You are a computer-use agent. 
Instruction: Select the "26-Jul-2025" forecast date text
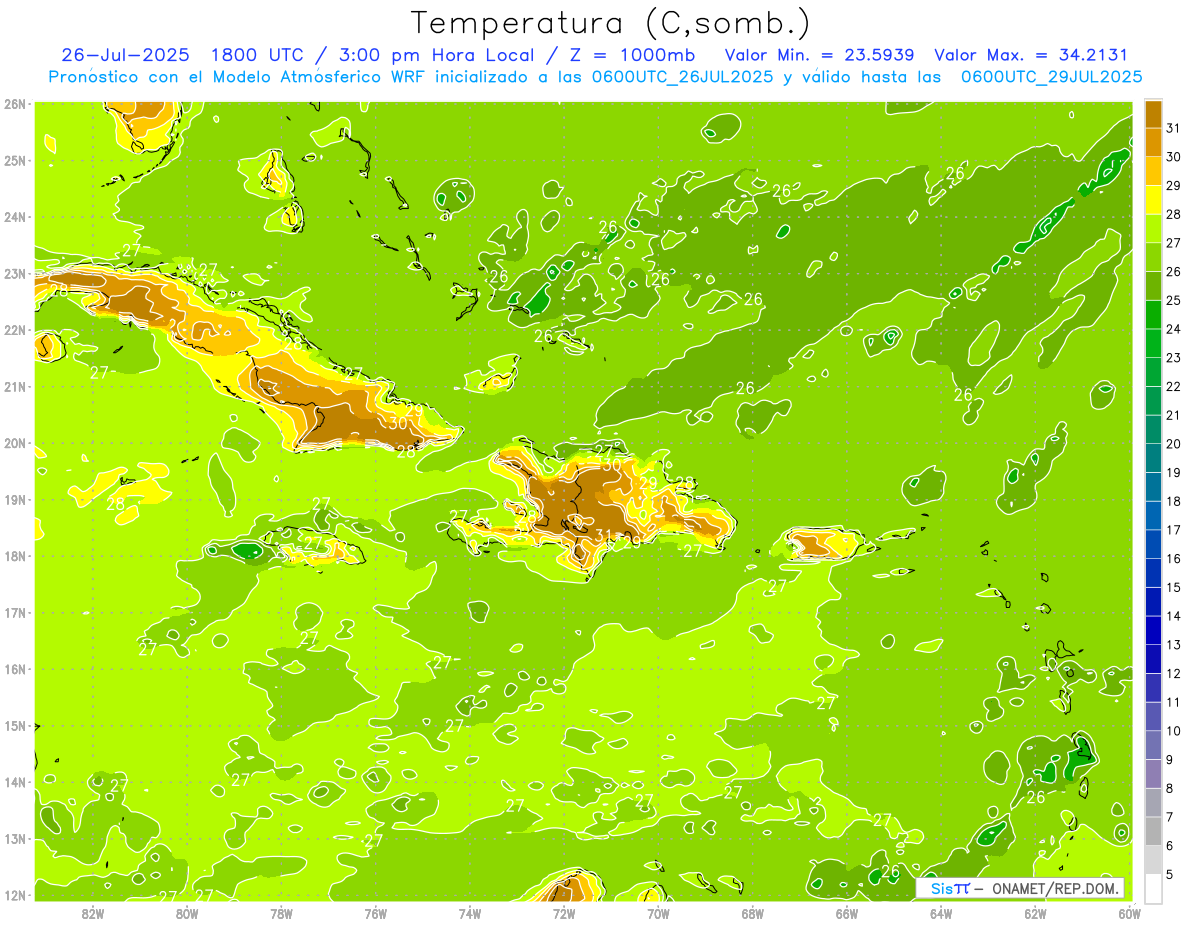[126, 55]
